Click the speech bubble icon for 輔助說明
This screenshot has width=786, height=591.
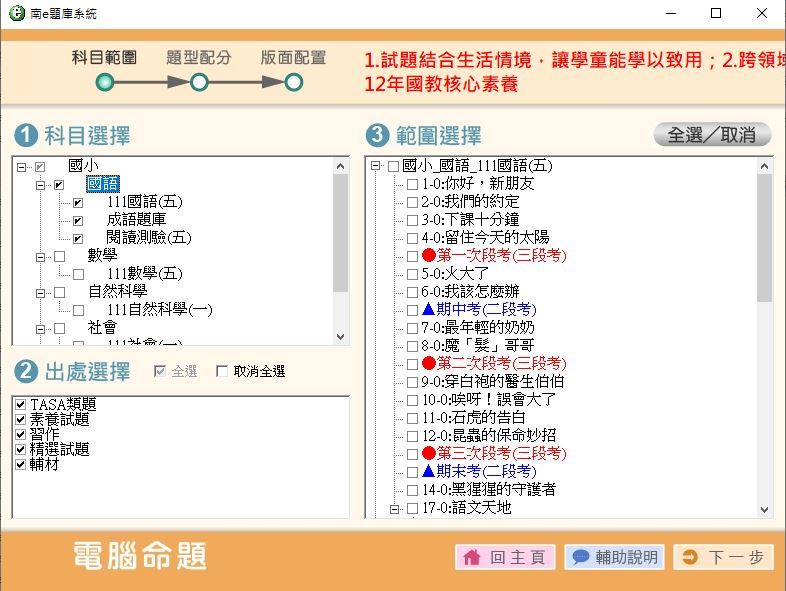(x=580, y=558)
